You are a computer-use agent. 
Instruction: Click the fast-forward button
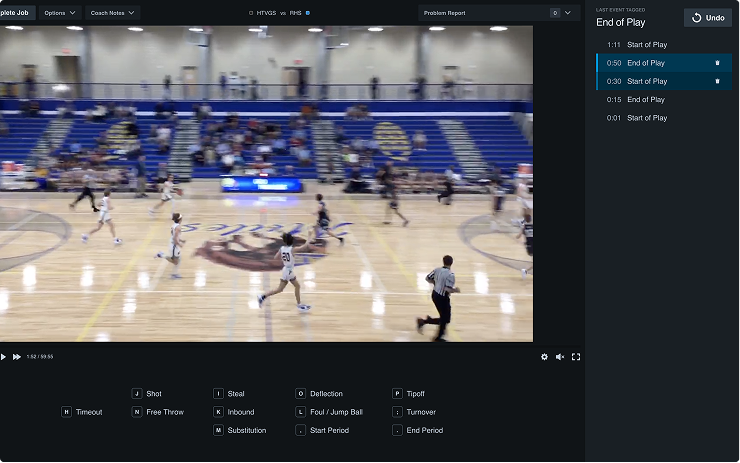tap(17, 357)
